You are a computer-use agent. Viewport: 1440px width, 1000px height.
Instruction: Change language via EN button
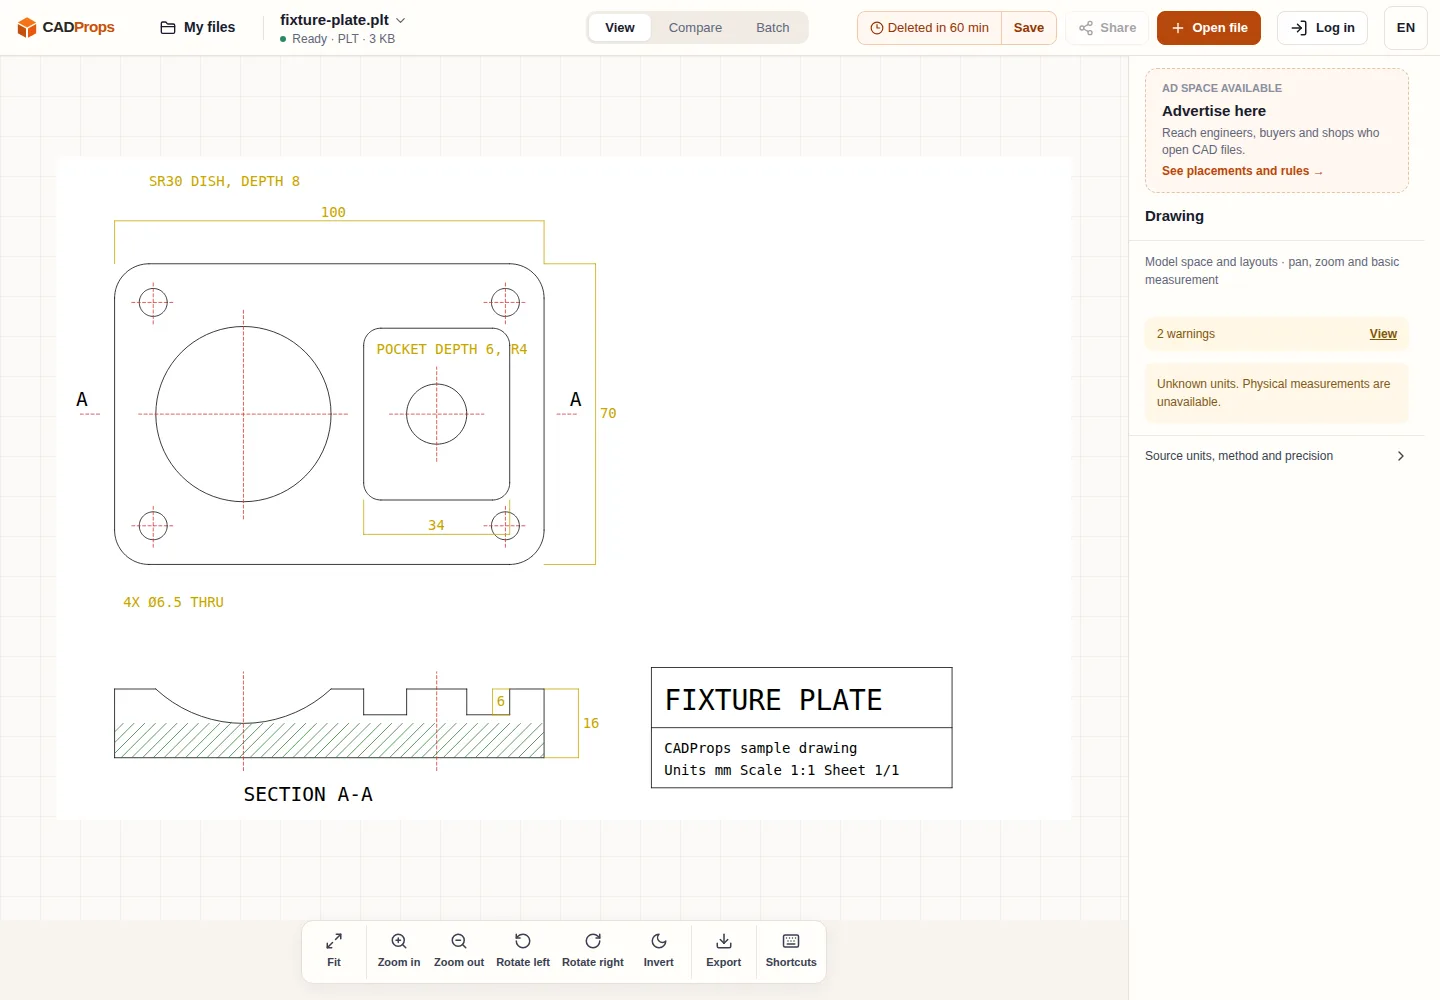point(1405,28)
